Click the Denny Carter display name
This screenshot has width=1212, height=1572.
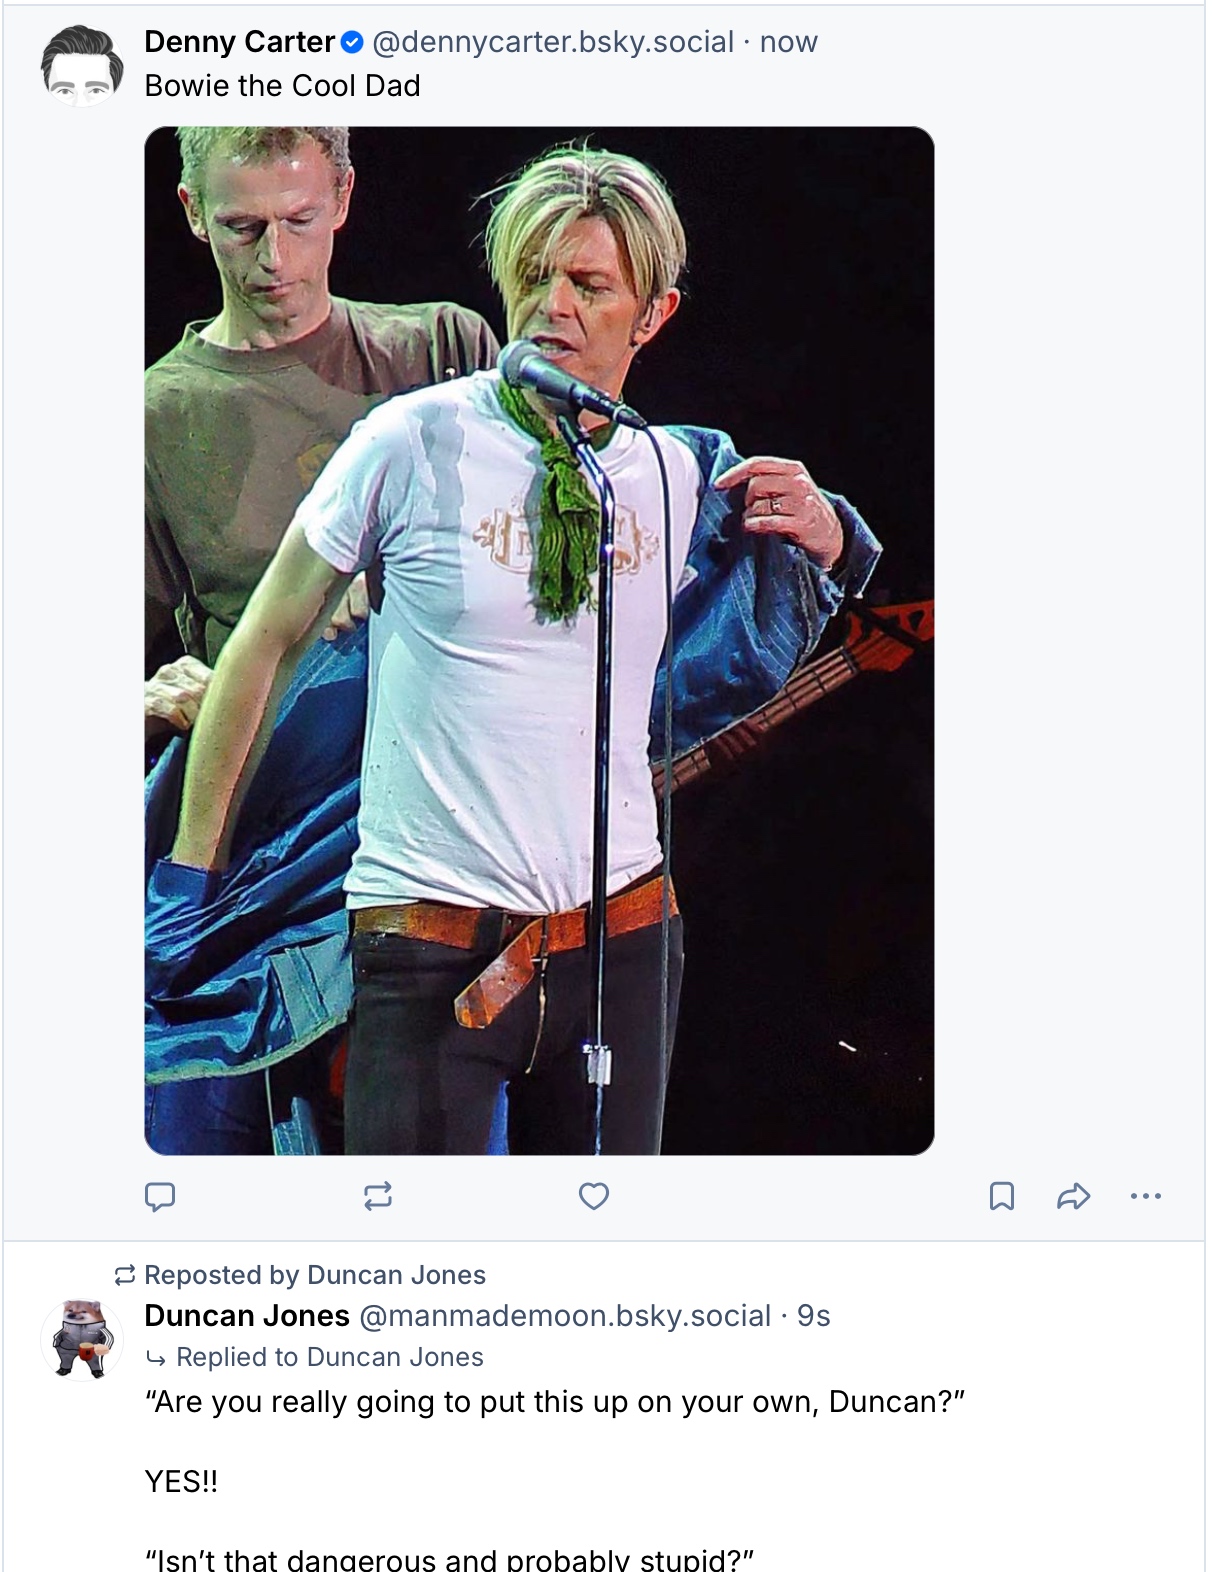[x=239, y=42]
